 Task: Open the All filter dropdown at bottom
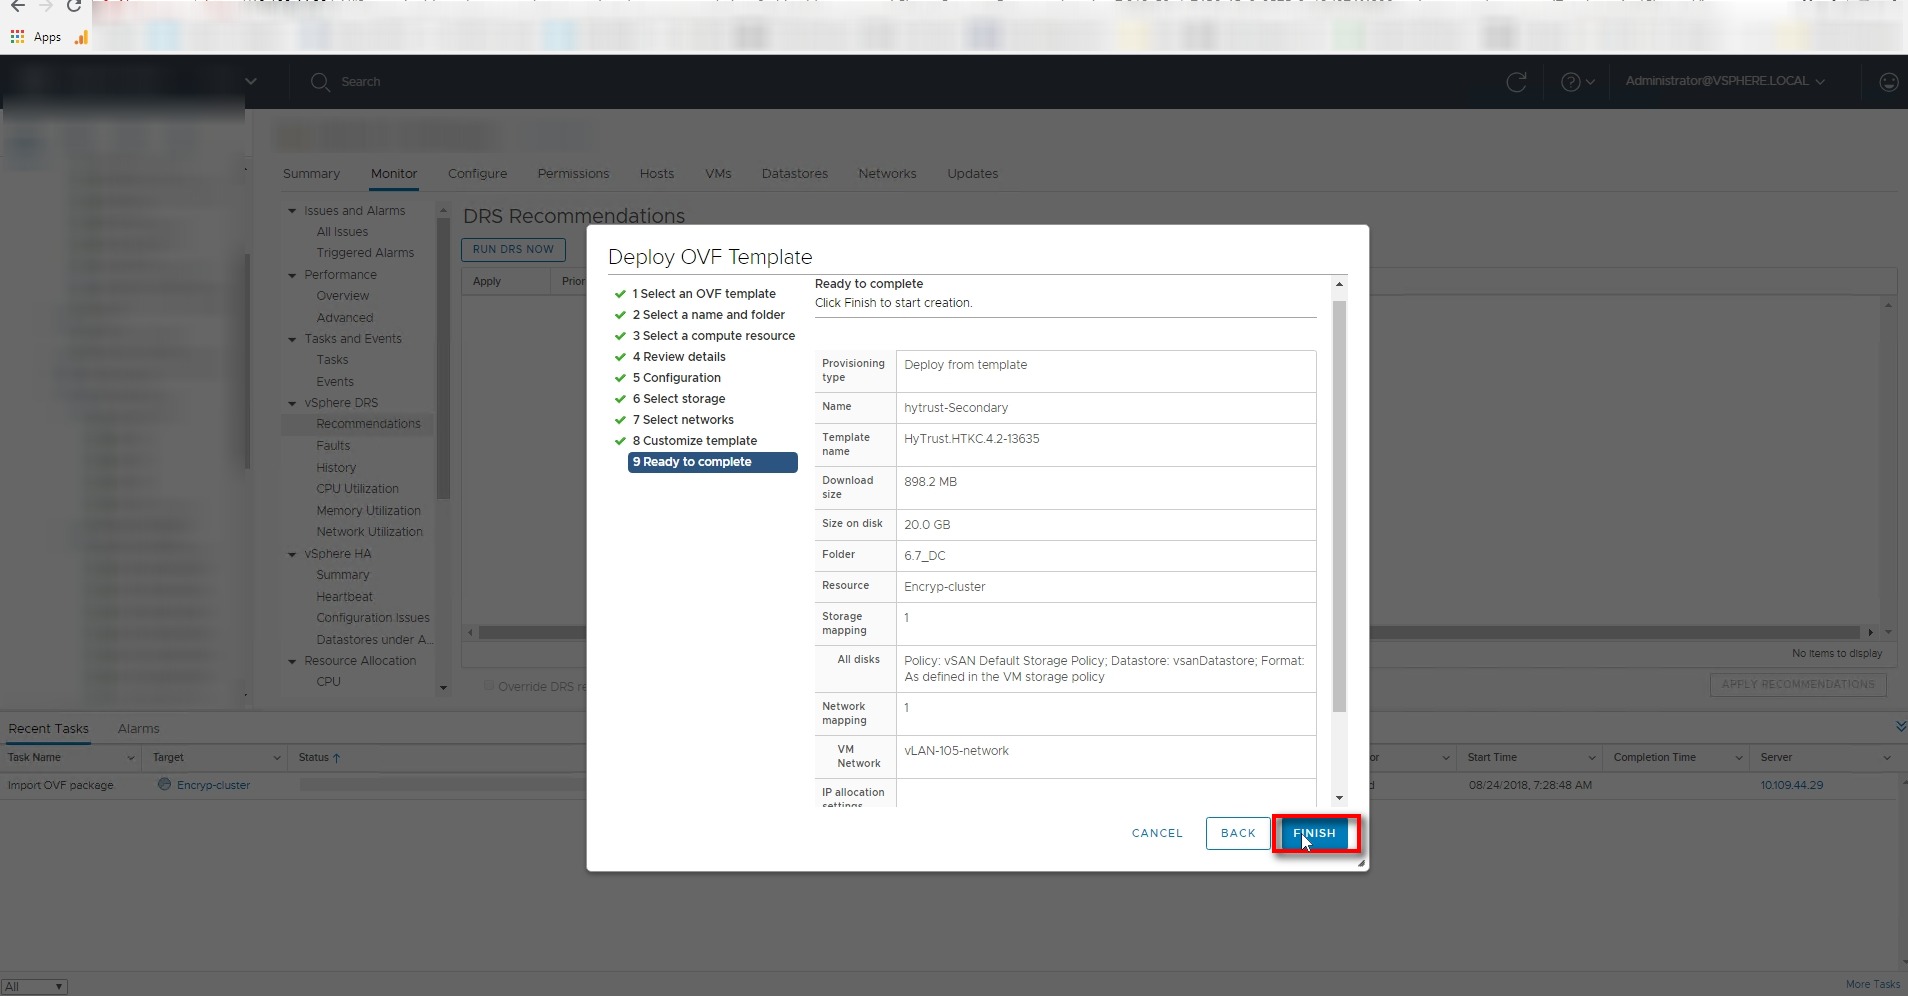(x=34, y=986)
